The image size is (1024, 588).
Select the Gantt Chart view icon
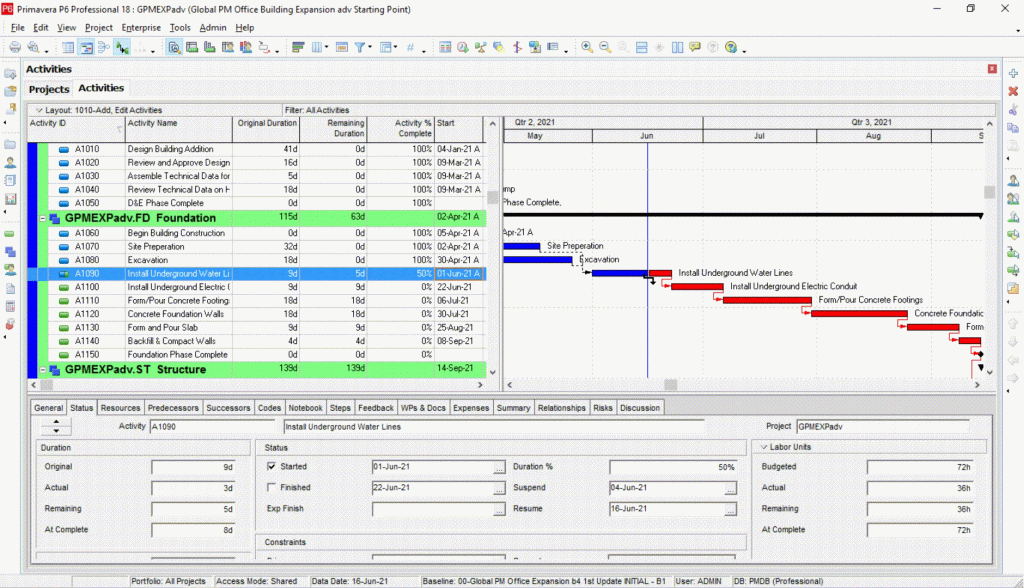[86, 47]
